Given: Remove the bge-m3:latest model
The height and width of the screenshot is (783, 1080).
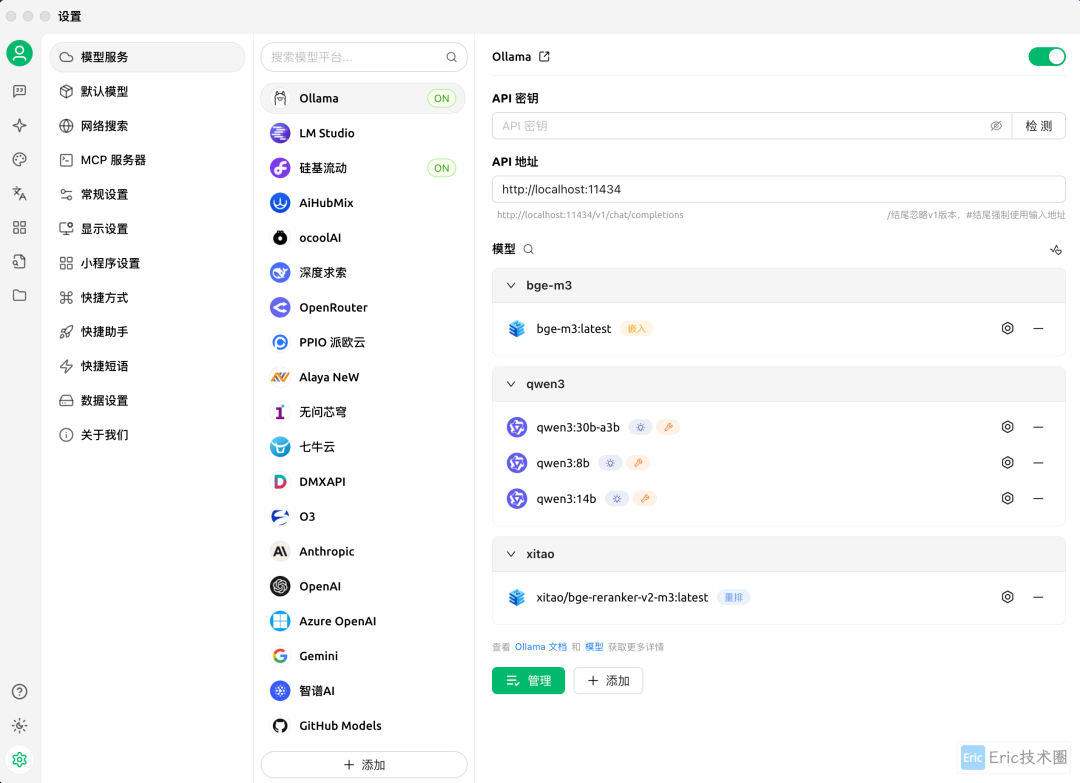Looking at the screenshot, I should tap(1038, 328).
